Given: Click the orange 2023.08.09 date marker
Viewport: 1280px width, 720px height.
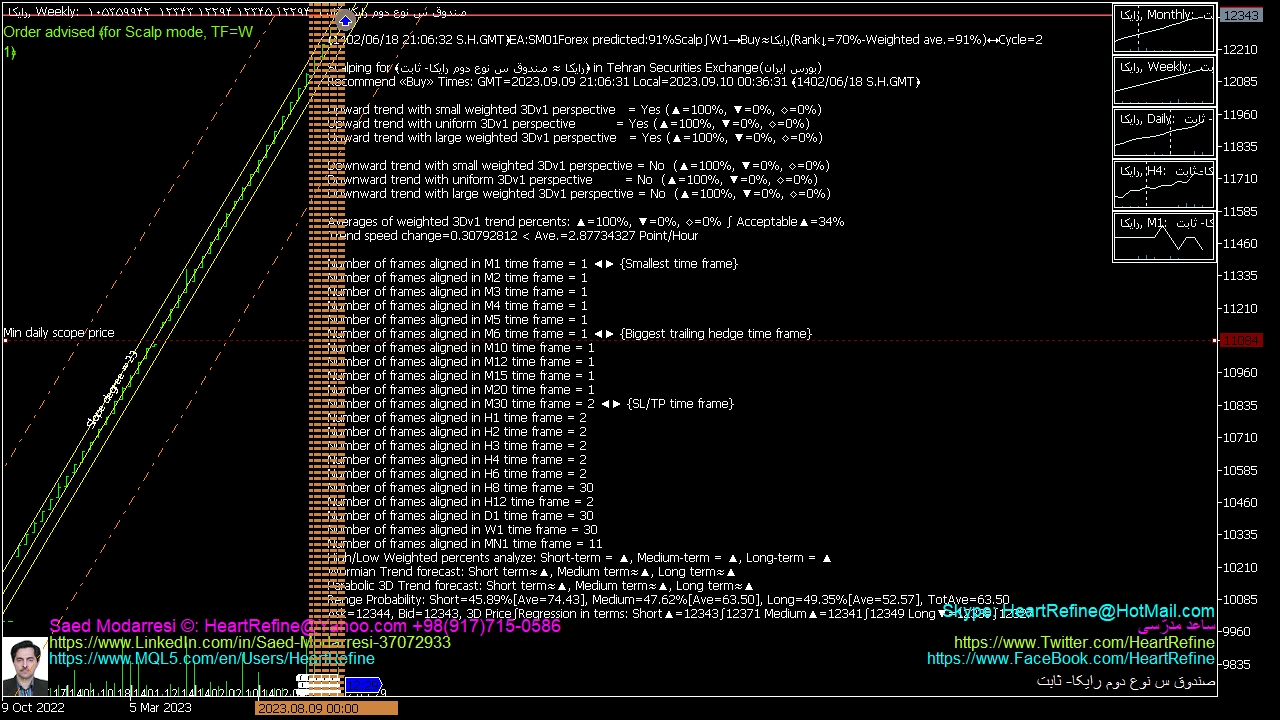Looking at the screenshot, I should 326,708.
